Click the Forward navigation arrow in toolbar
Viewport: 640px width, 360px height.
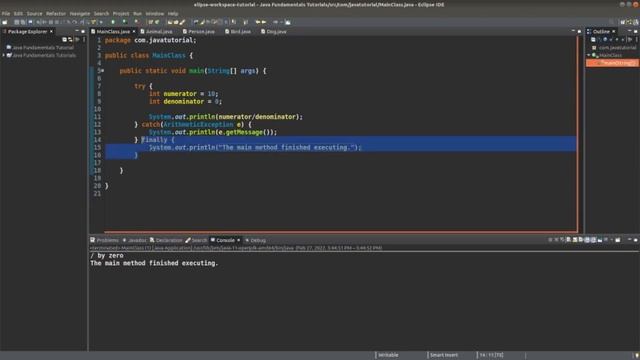pos(264,22)
